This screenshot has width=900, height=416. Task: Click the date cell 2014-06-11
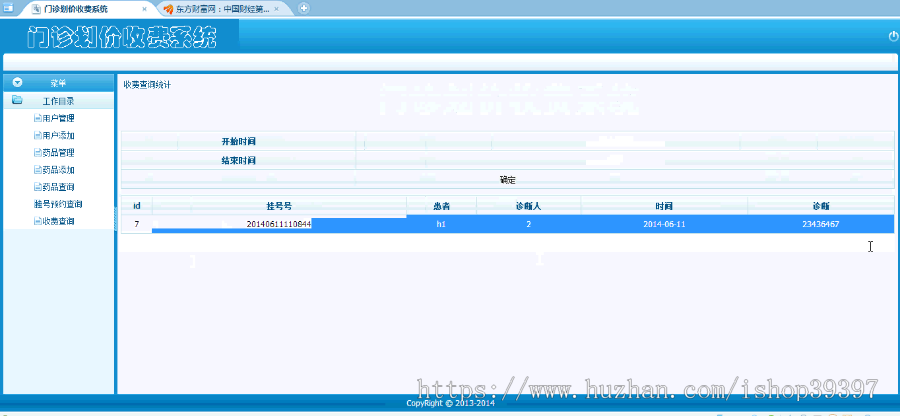[x=664, y=224]
